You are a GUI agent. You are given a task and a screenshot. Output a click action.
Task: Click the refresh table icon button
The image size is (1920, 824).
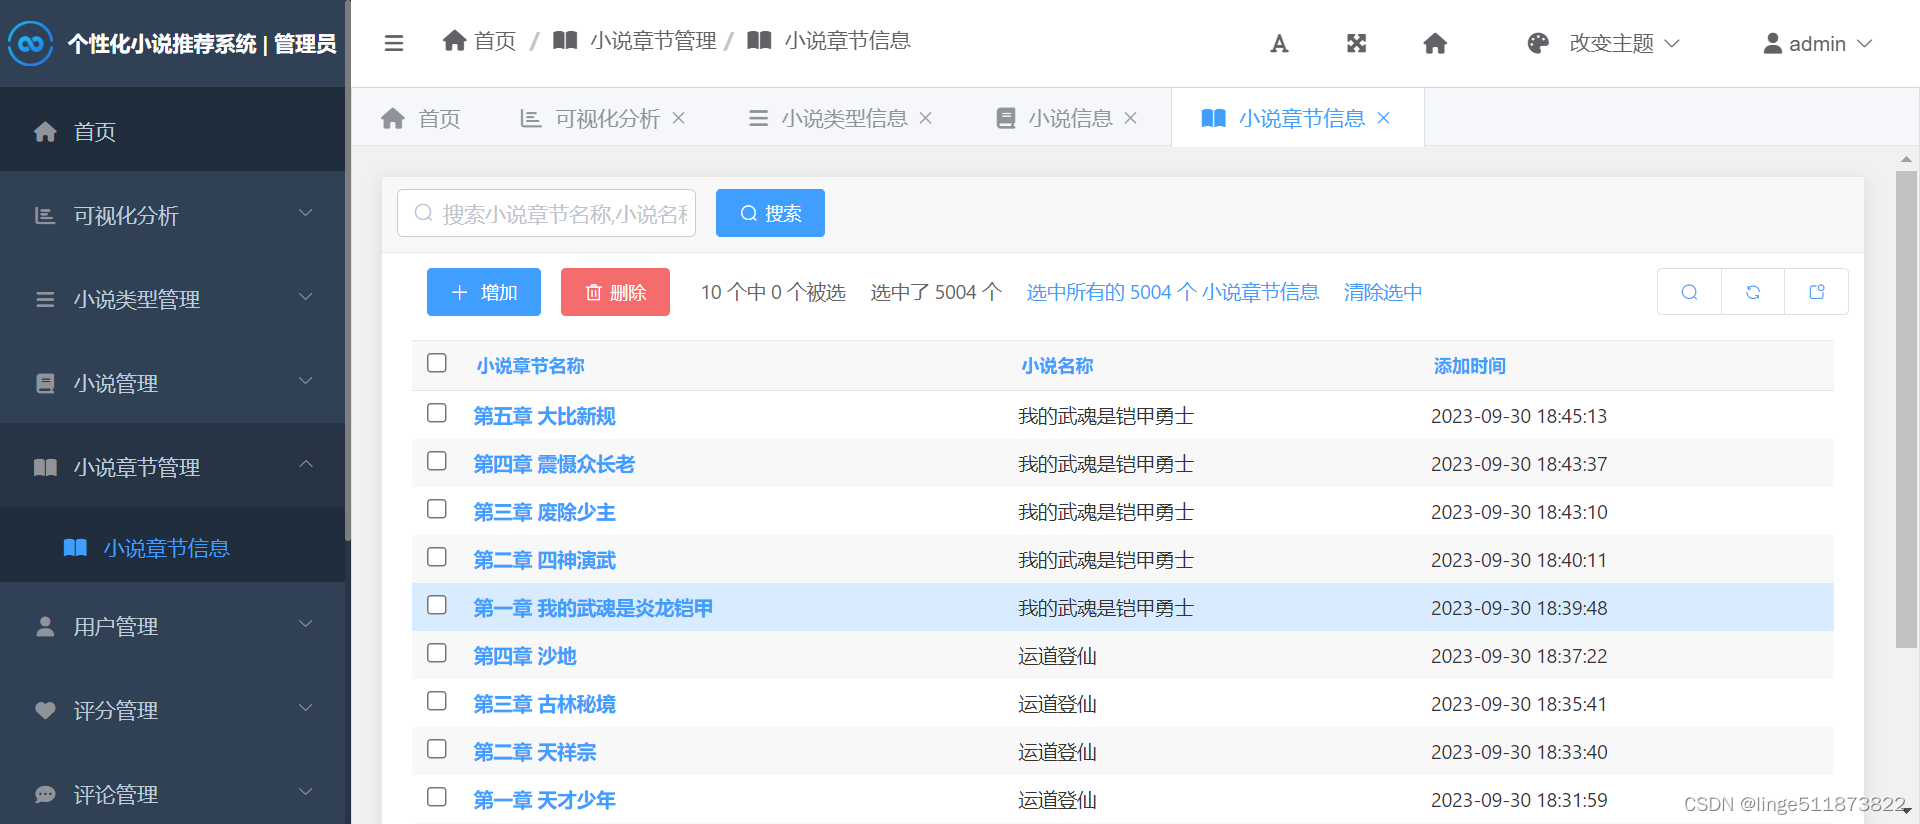[x=1753, y=292]
